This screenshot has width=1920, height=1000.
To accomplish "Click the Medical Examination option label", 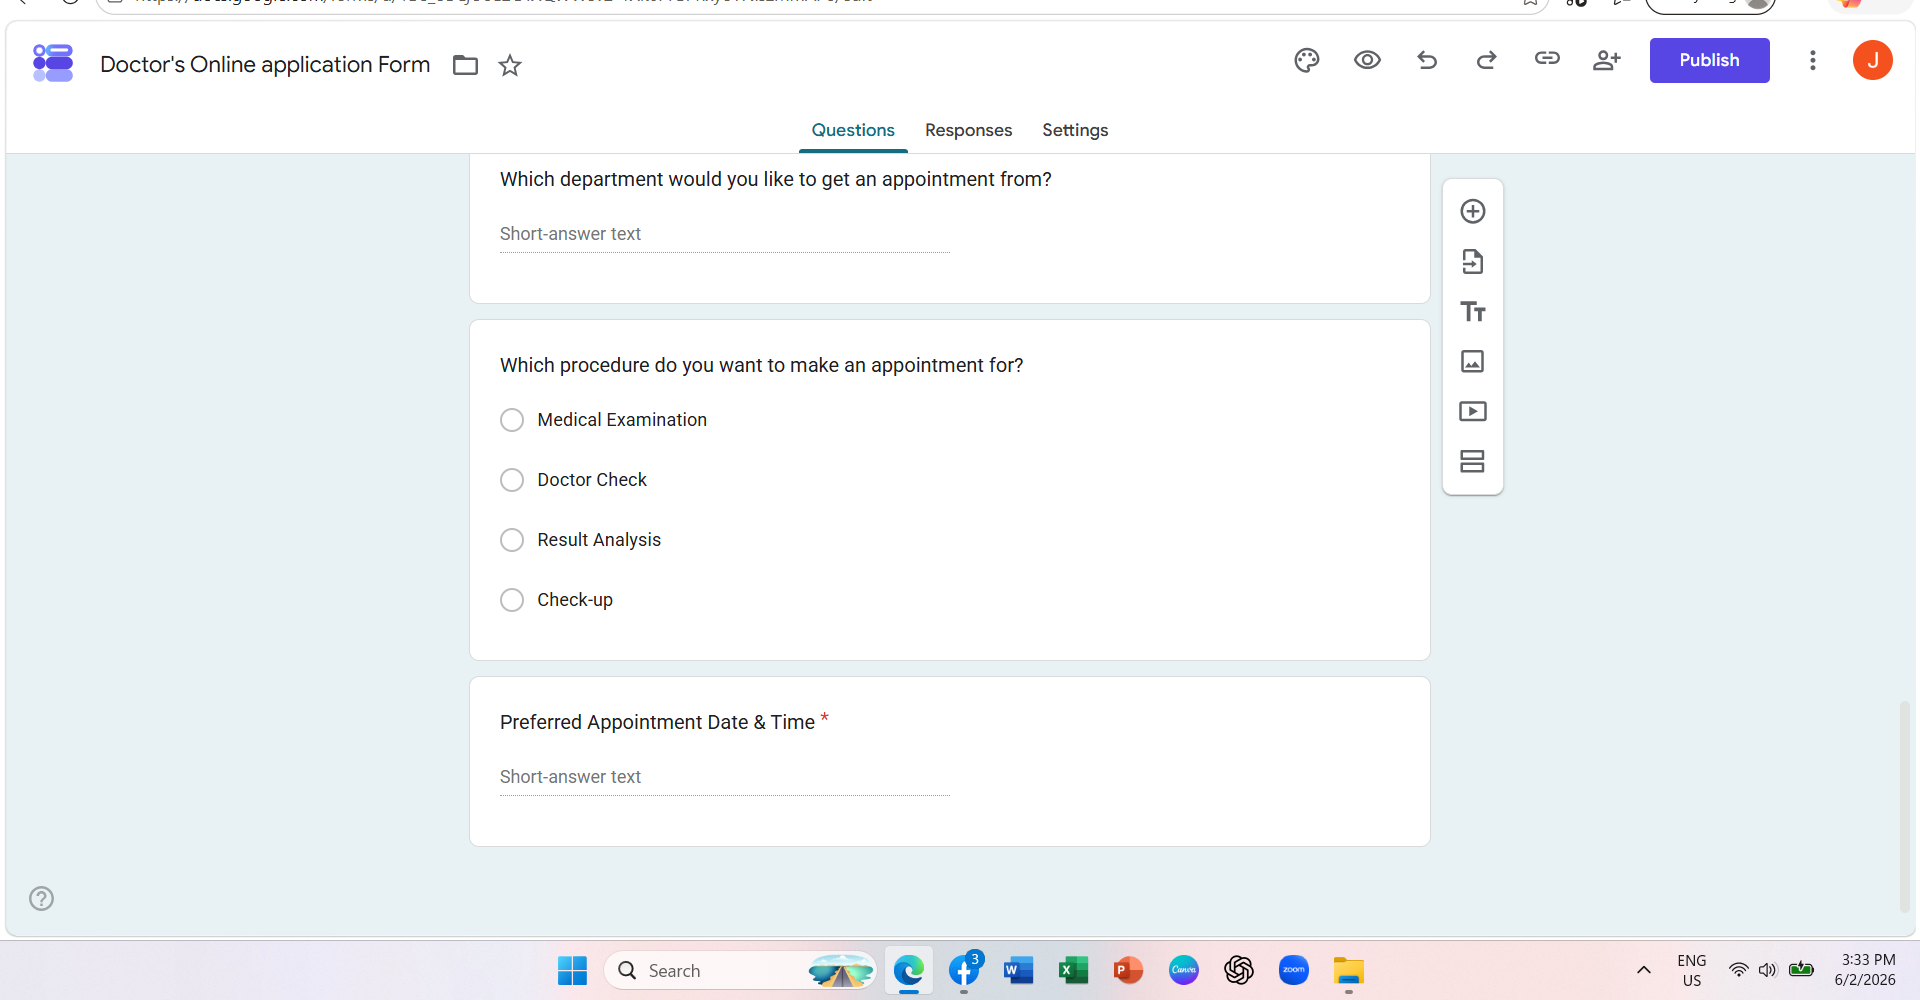I will coord(622,420).
